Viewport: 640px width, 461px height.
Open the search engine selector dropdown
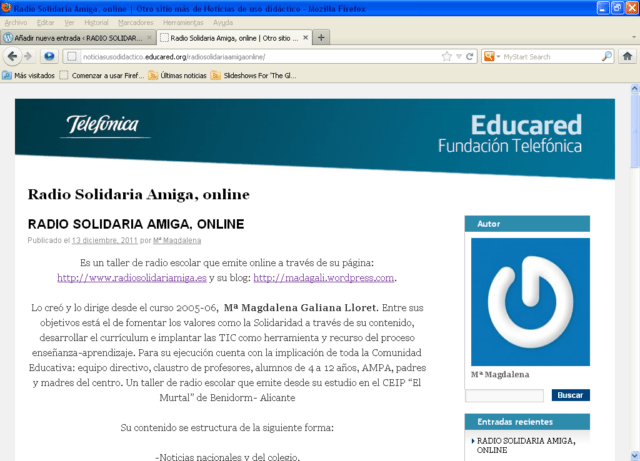coord(492,56)
